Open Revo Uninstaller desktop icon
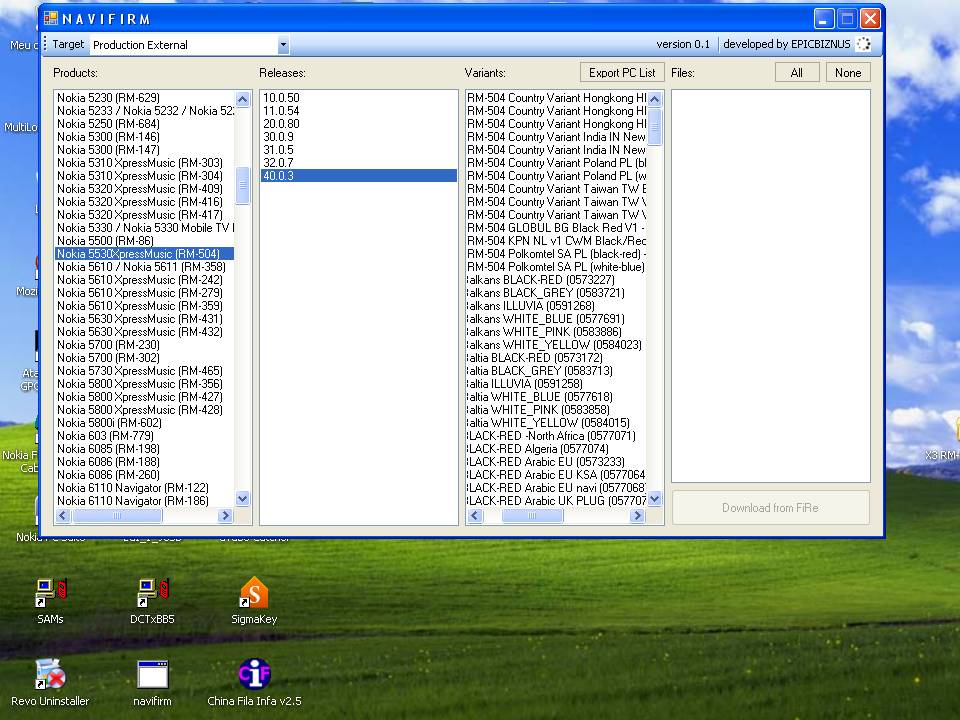Screen dimensions: 960x720 click(50, 682)
